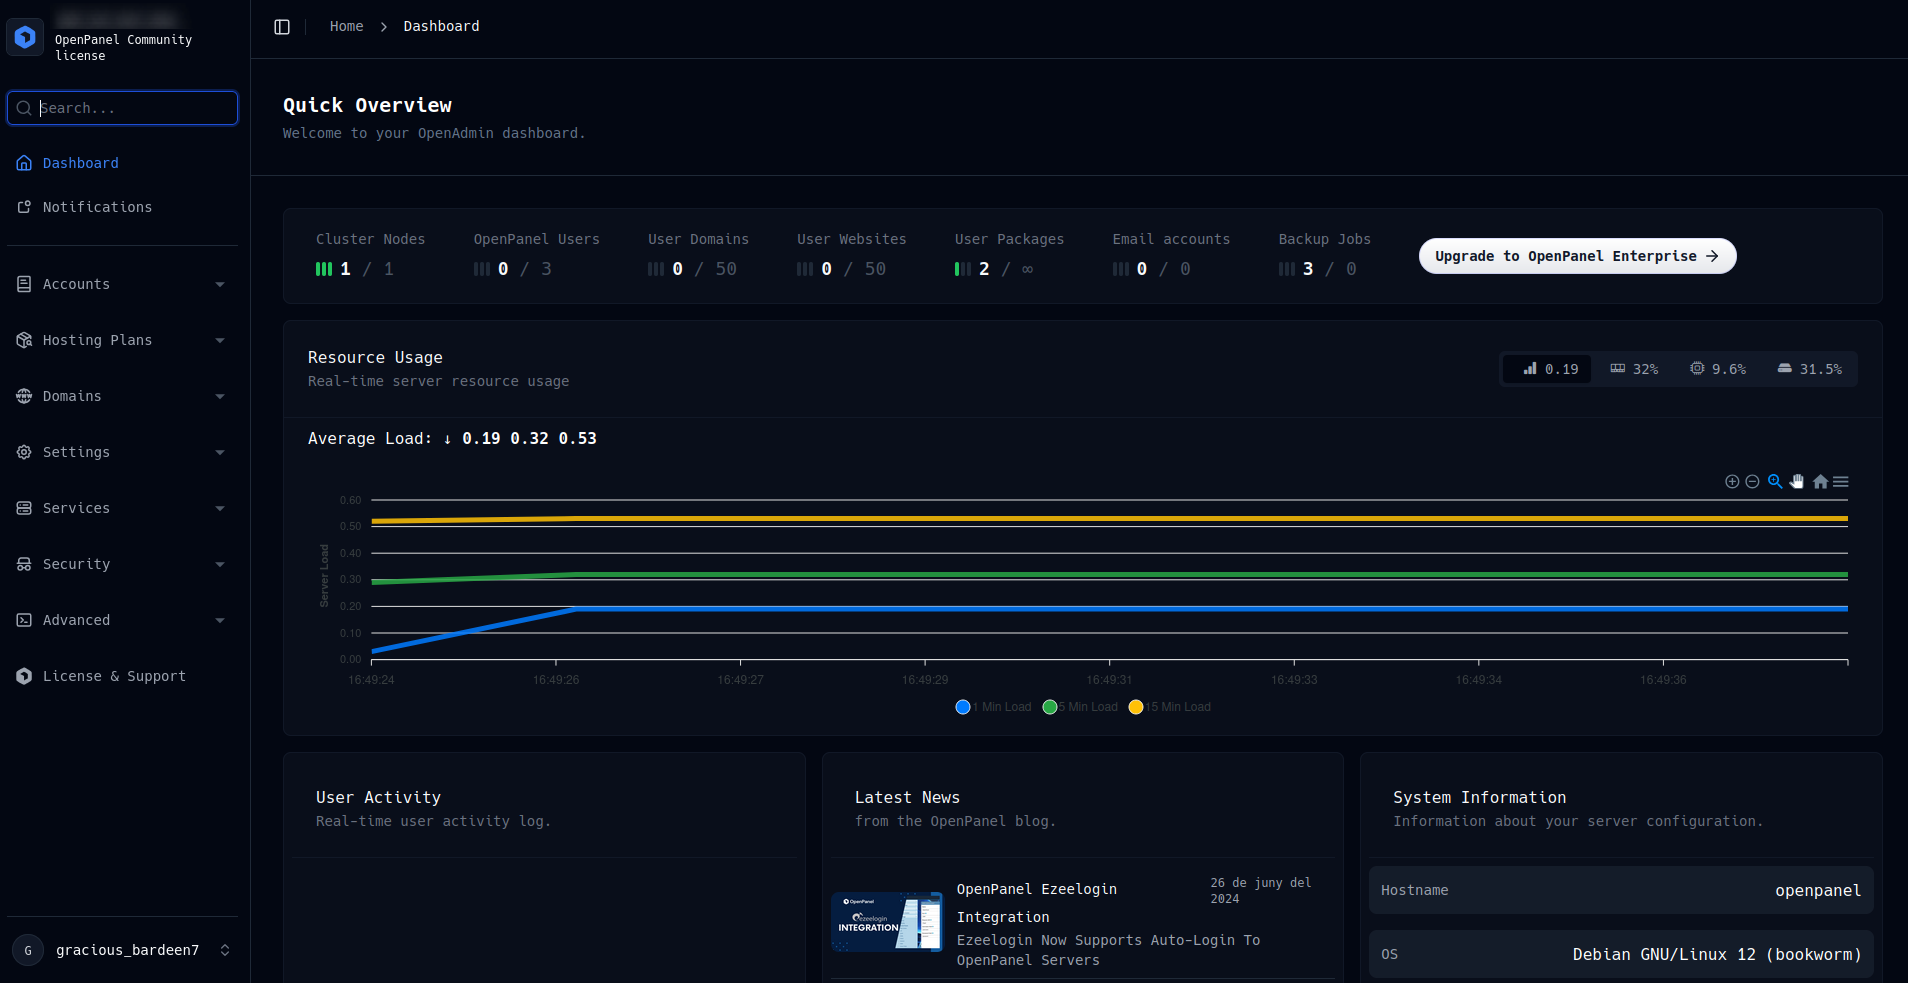The width and height of the screenshot is (1908, 983).
Task: Switch to the 32% memory usage tab
Action: (1634, 369)
